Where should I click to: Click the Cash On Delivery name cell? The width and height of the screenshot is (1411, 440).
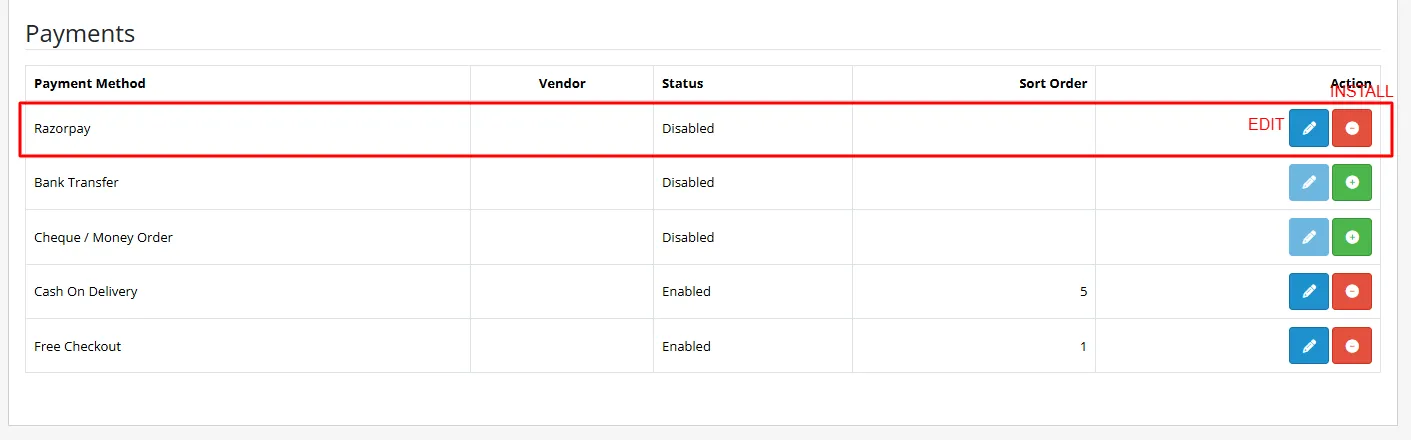point(86,292)
